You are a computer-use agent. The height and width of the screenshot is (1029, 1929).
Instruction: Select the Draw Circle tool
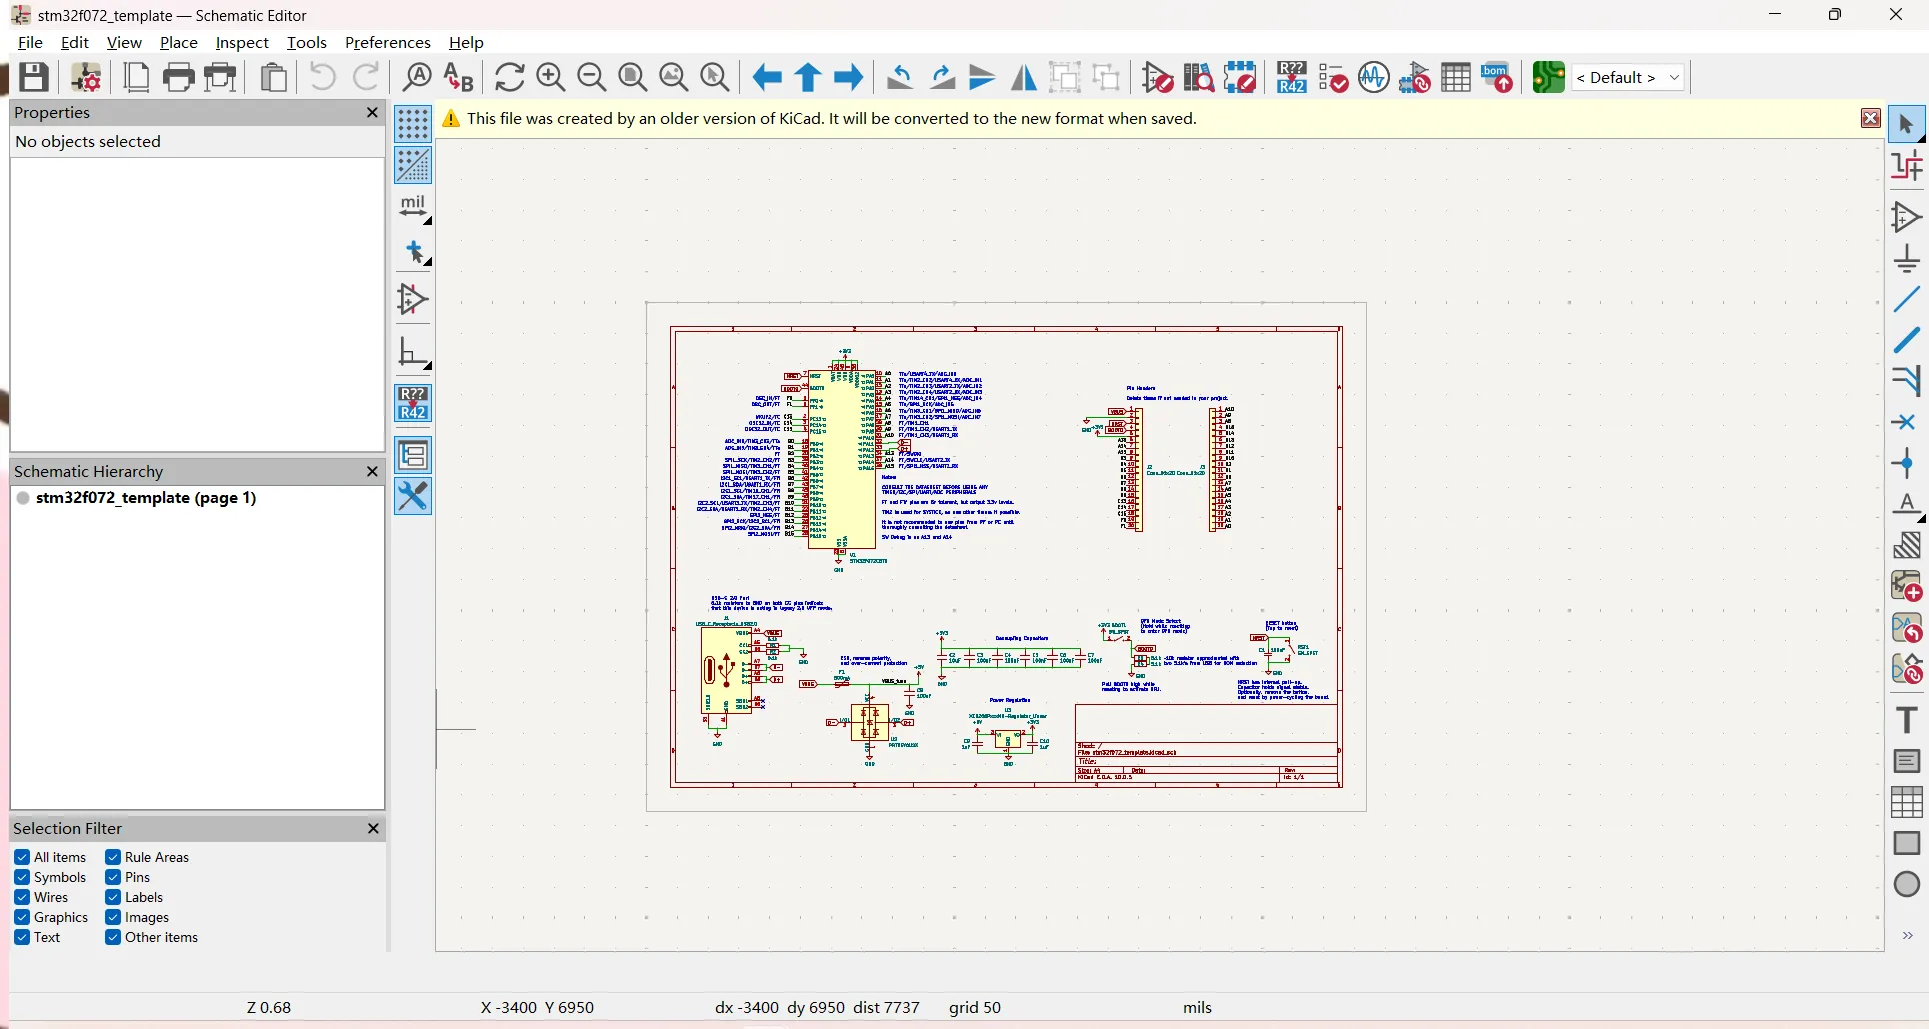coord(1907,884)
